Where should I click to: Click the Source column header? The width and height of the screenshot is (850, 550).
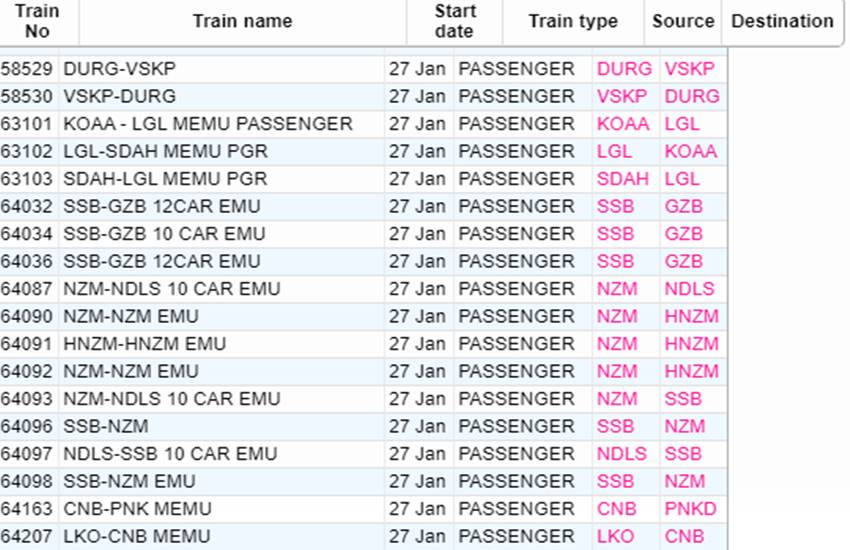pyautogui.click(x=683, y=22)
